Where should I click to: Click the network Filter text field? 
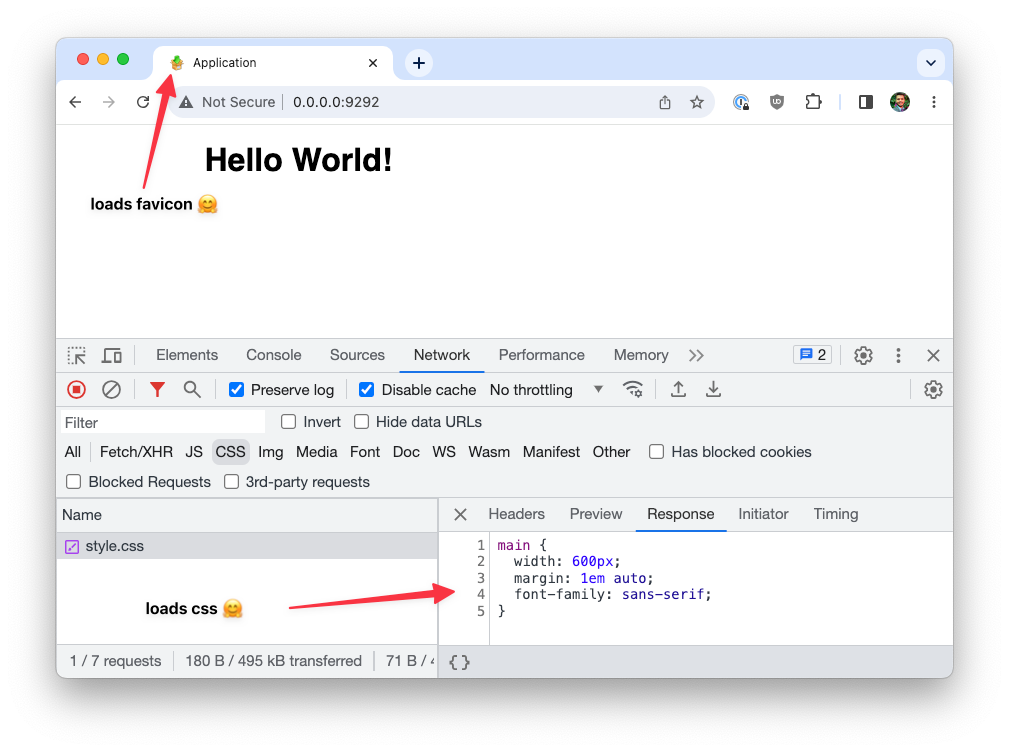pyautogui.click(x=163, y=423)
